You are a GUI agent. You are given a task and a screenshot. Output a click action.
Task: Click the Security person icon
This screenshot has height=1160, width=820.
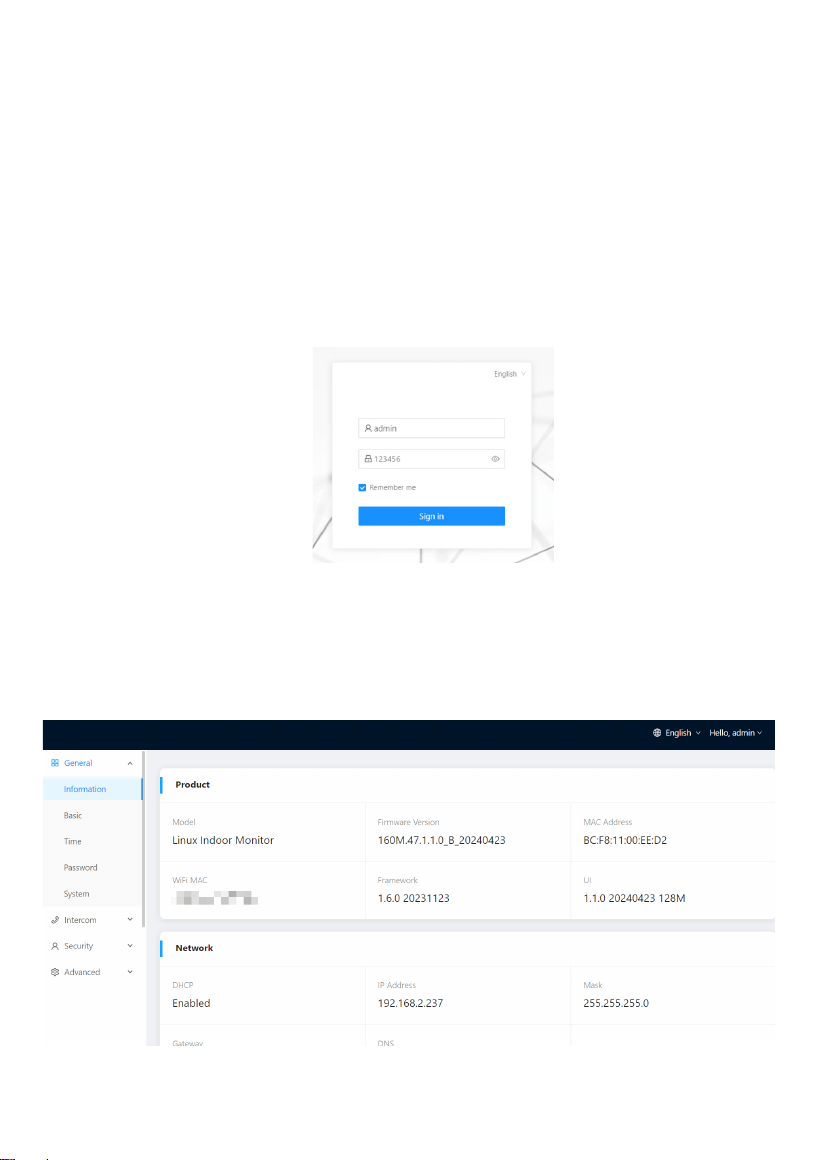click(55, 946)
